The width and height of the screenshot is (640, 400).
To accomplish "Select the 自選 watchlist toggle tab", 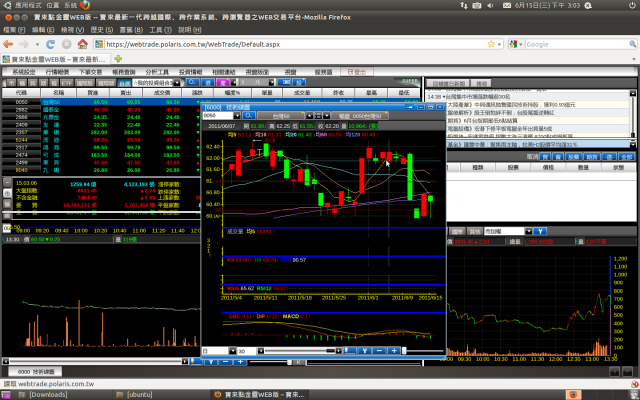I will coord(124,83).
